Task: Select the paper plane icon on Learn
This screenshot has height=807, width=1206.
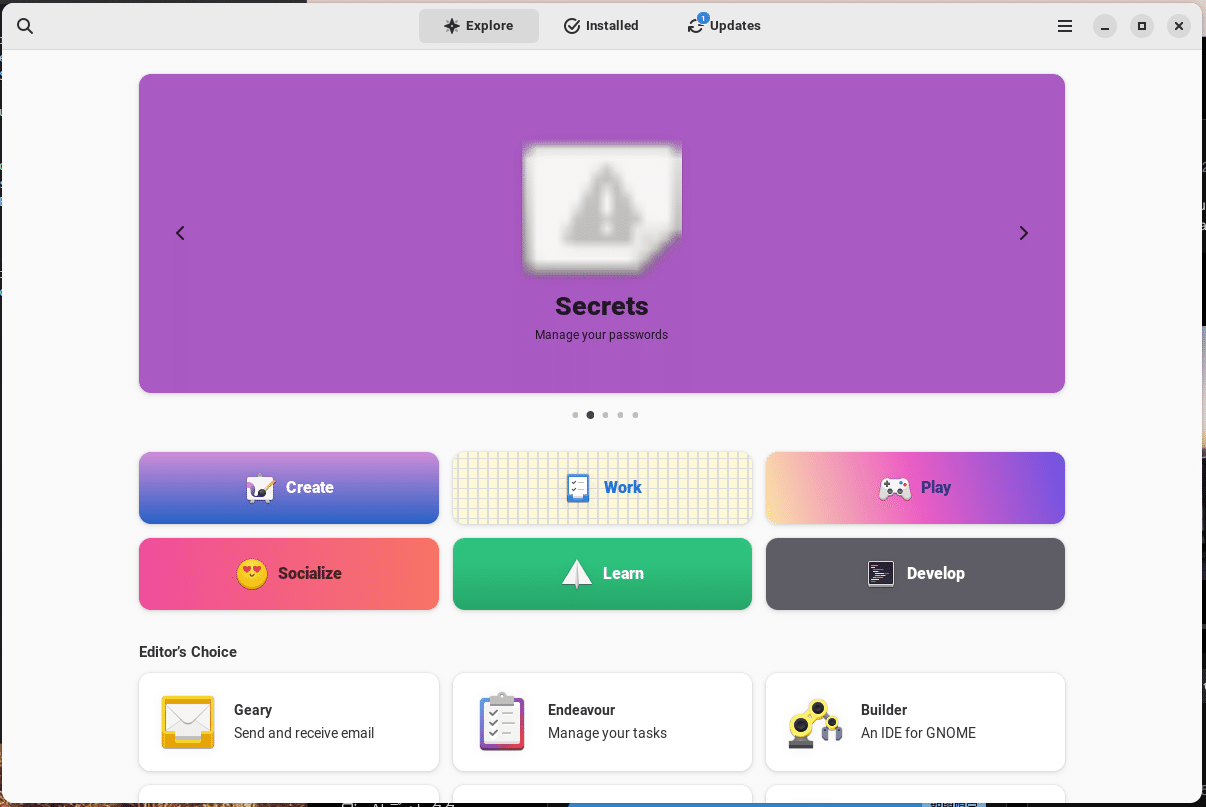Action: [575, 573]
